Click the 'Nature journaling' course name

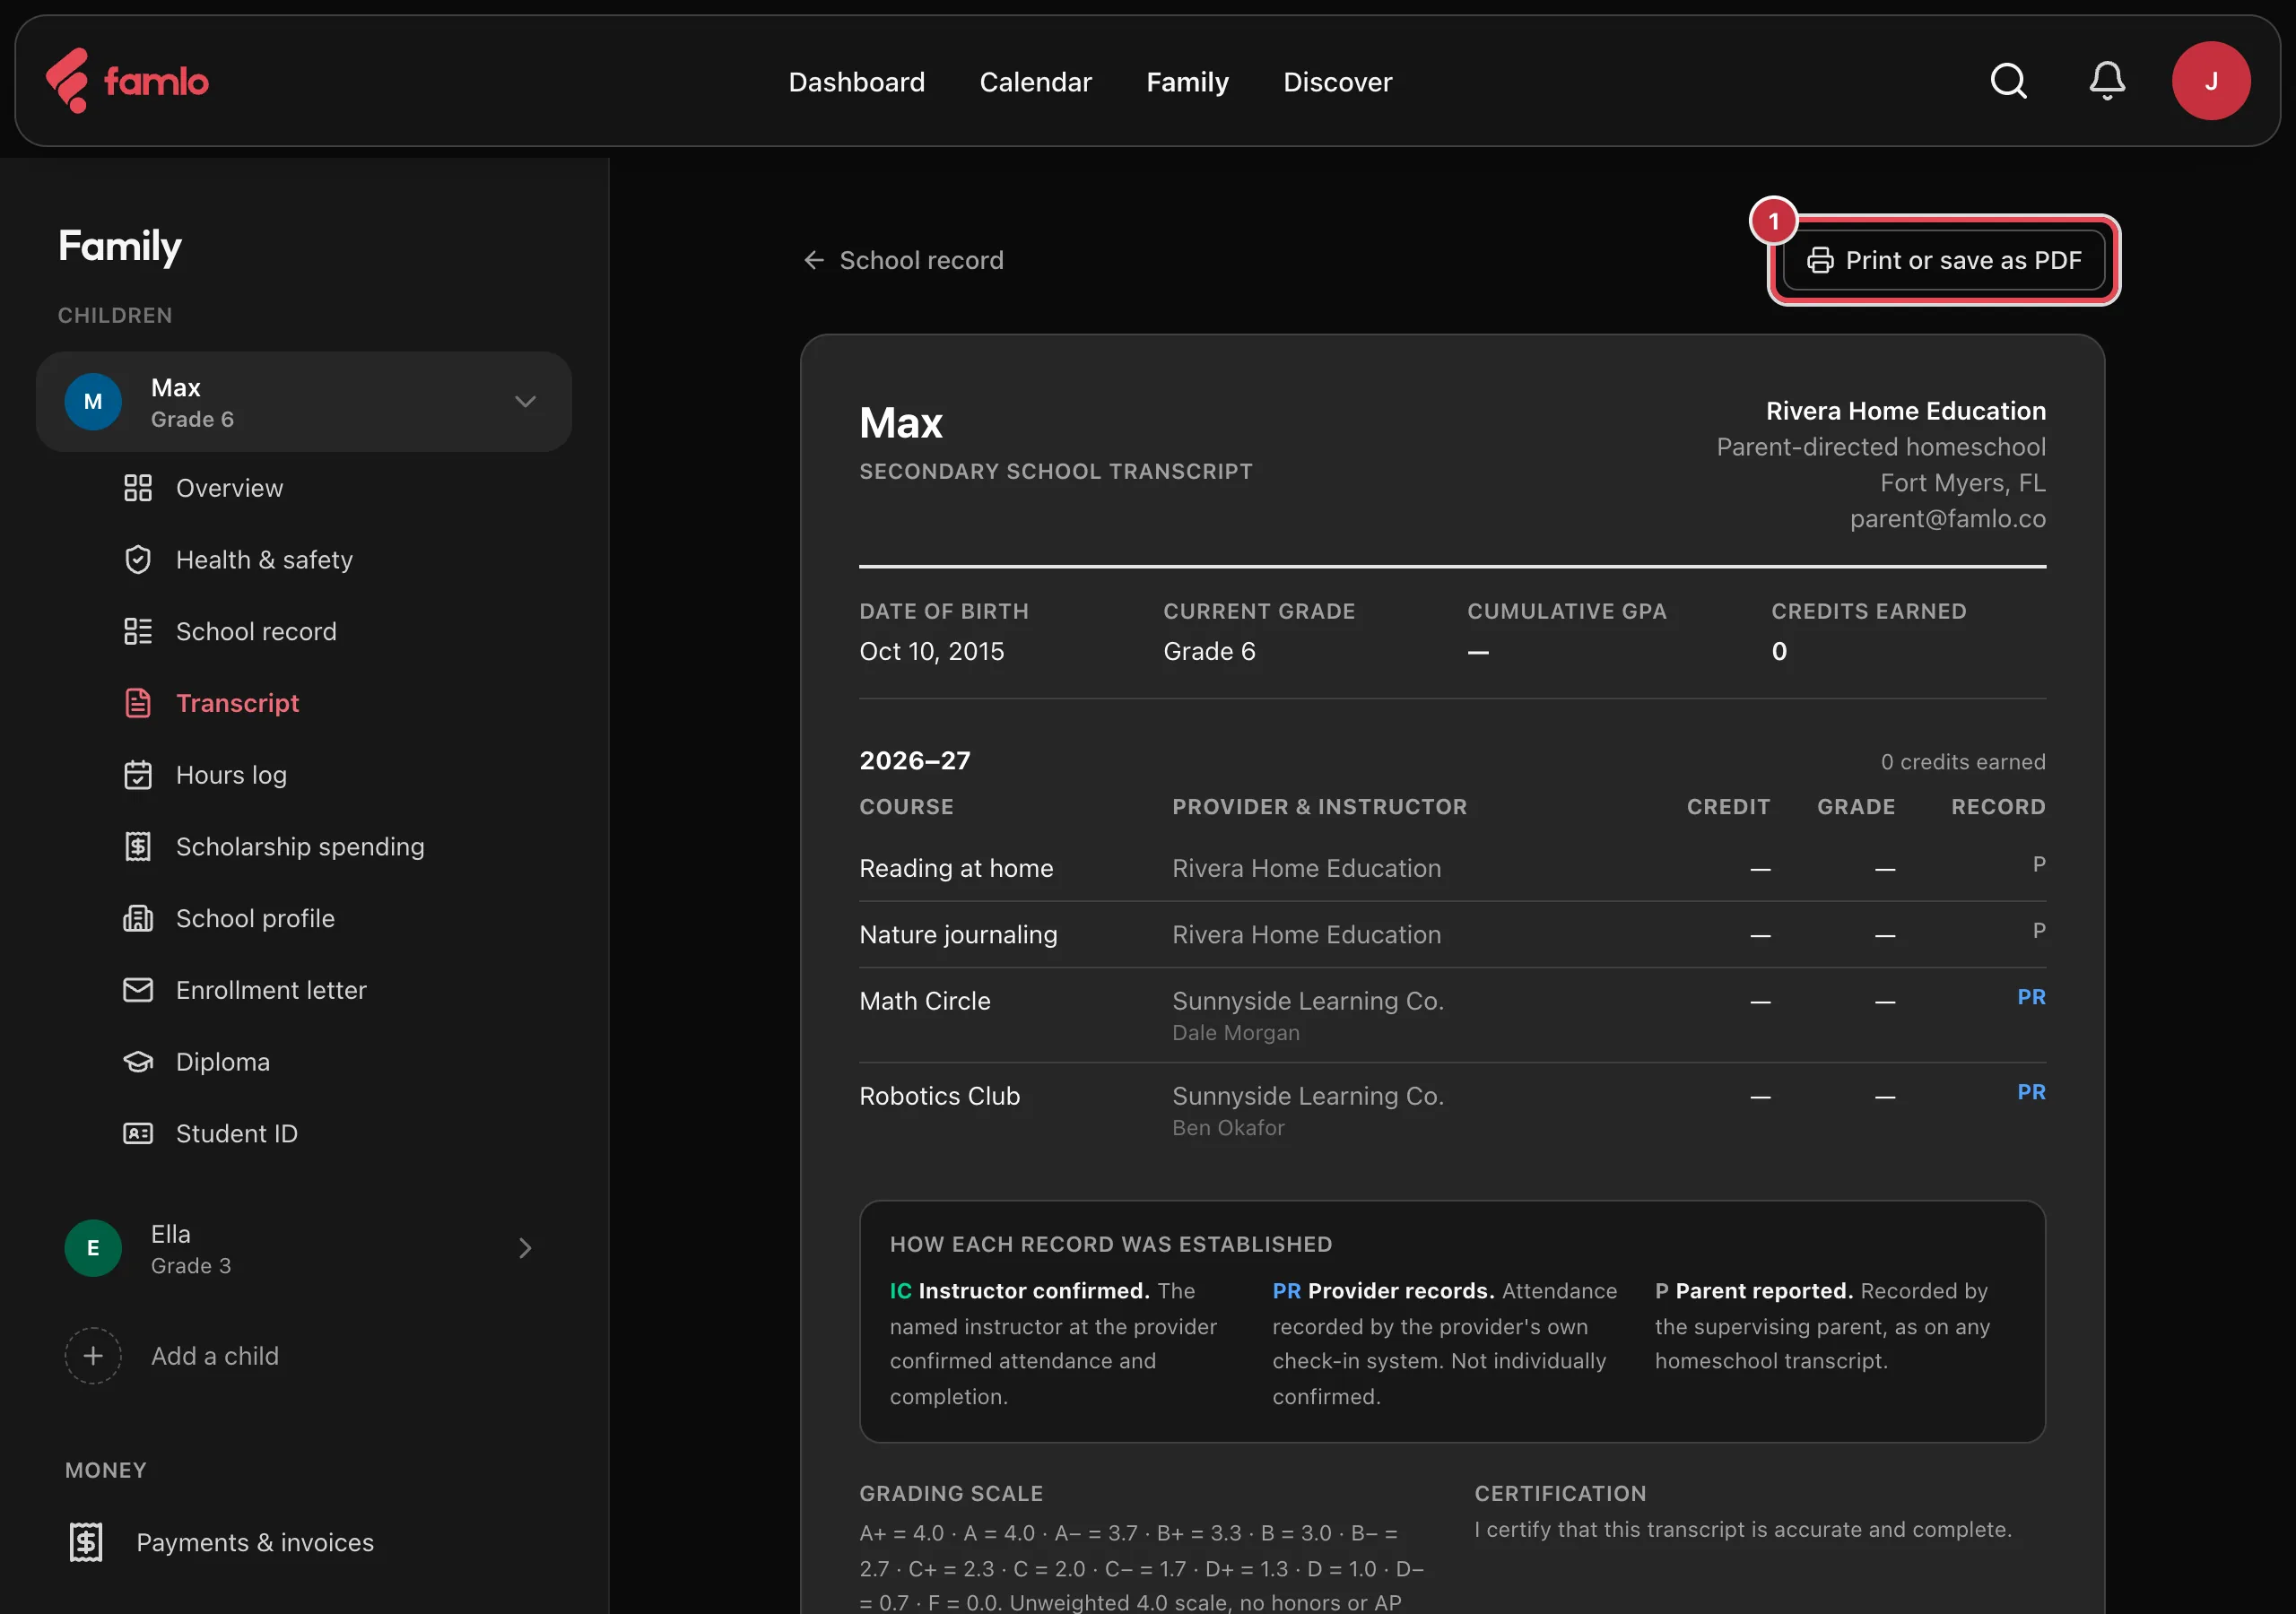pyautogui.click(x=958, y=934)
